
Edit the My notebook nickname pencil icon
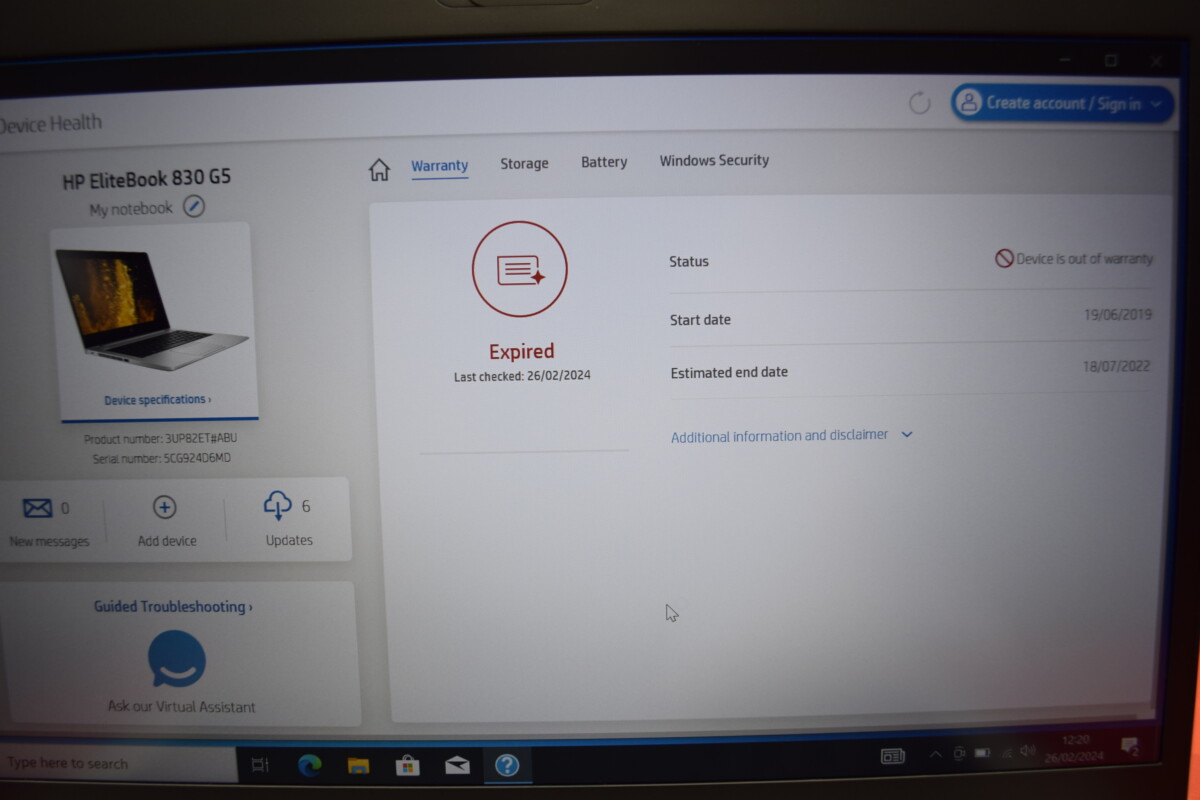[194, 207]
